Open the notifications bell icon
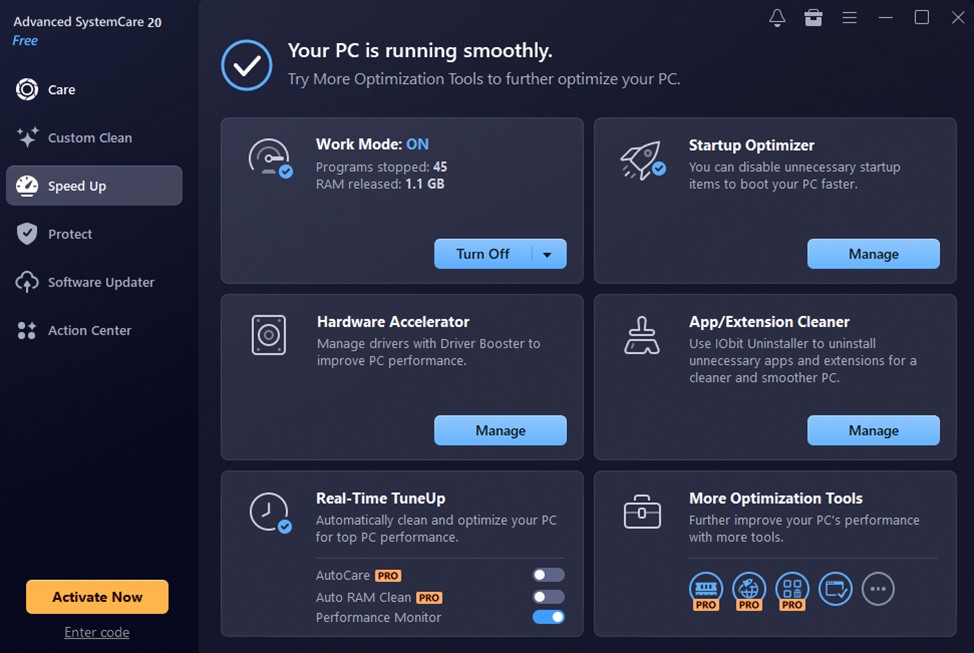This screenshot has width=974, height=653. [777, 17]
